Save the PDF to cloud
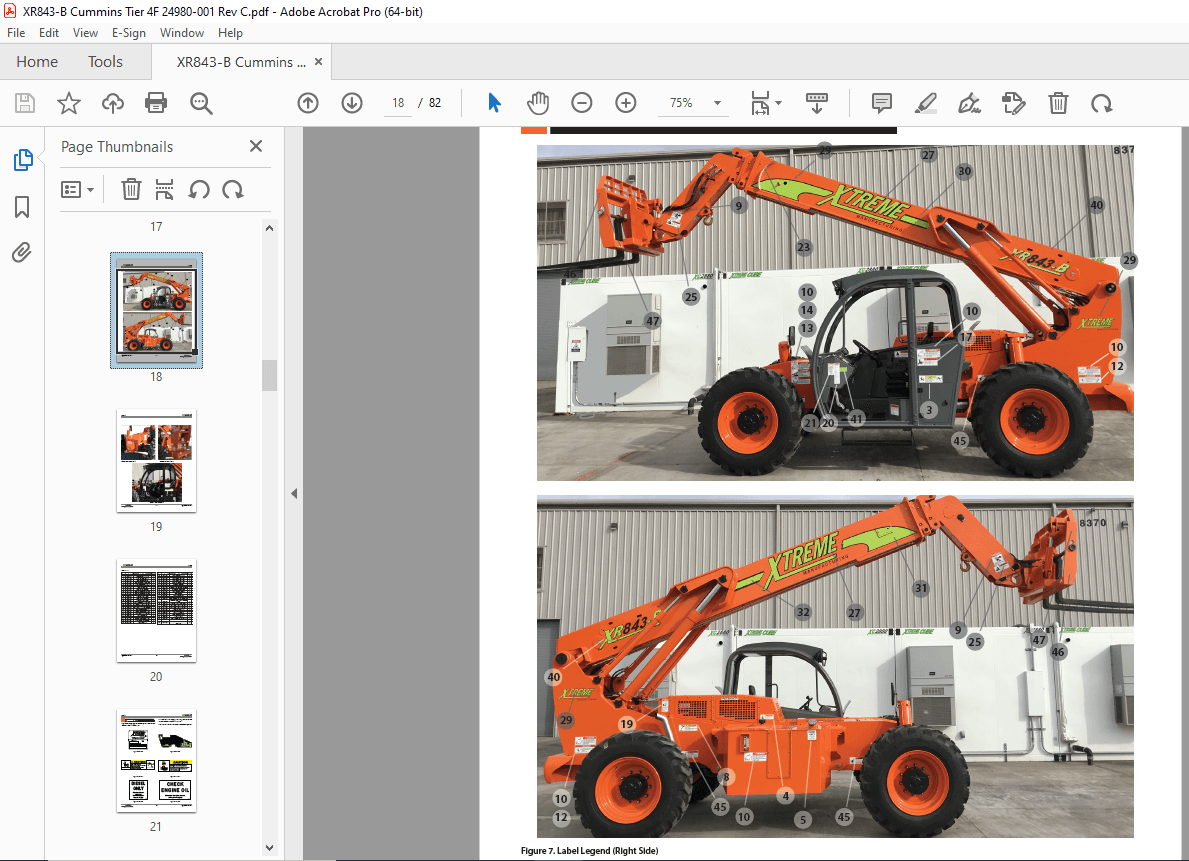 click(112, 103)
